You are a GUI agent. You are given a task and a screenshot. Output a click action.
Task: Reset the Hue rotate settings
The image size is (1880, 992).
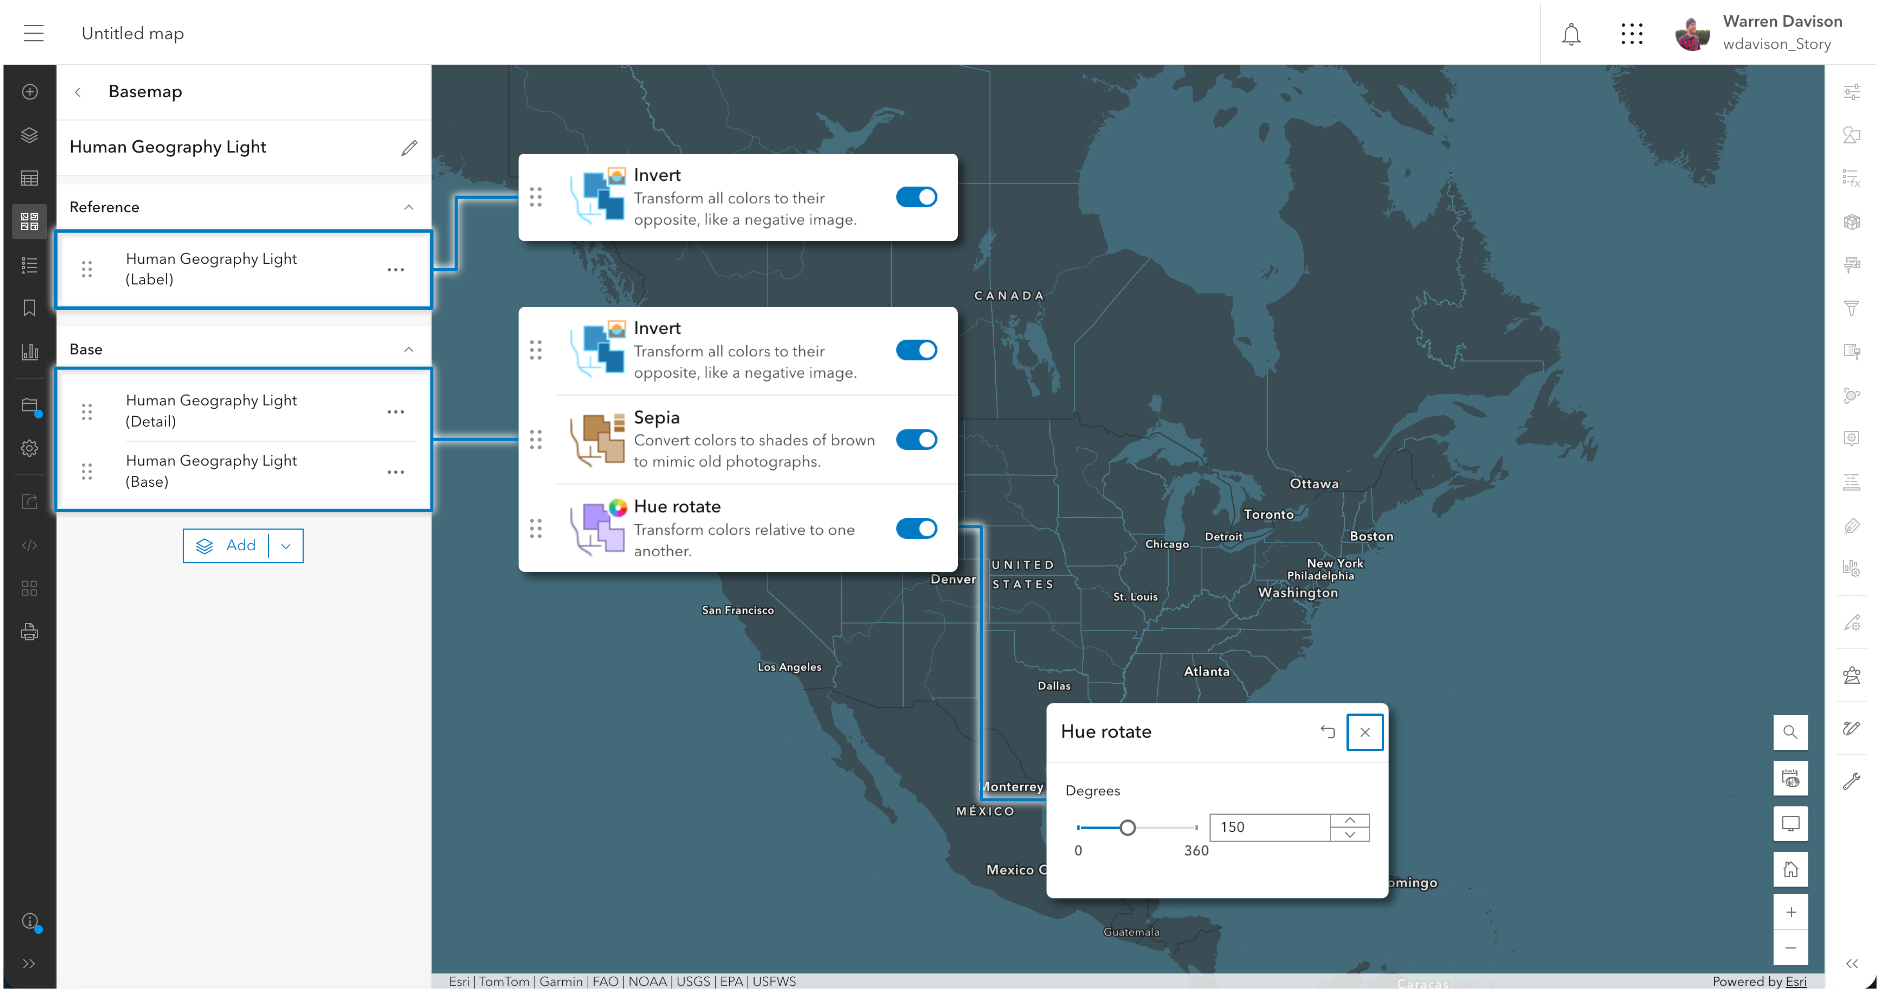1328,732
